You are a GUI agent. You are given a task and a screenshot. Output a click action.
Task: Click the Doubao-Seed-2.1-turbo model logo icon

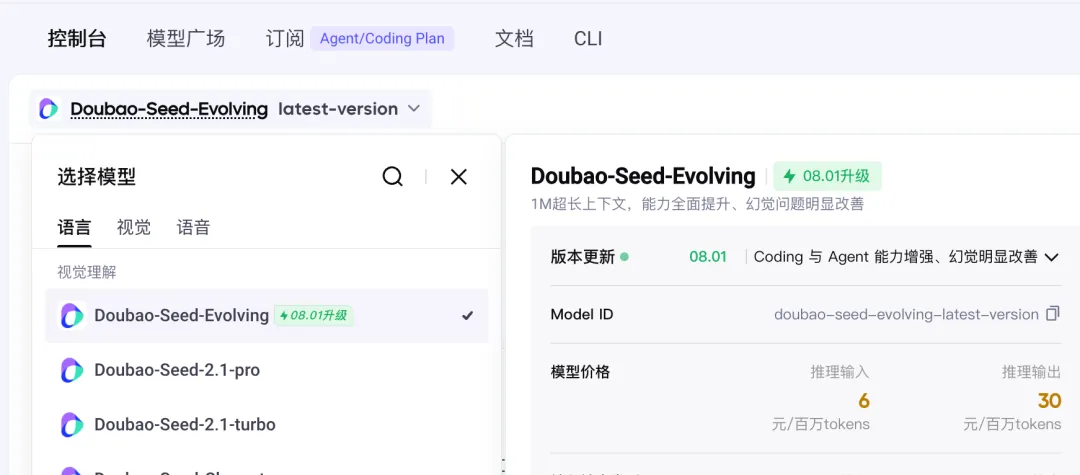click(72, 425)
